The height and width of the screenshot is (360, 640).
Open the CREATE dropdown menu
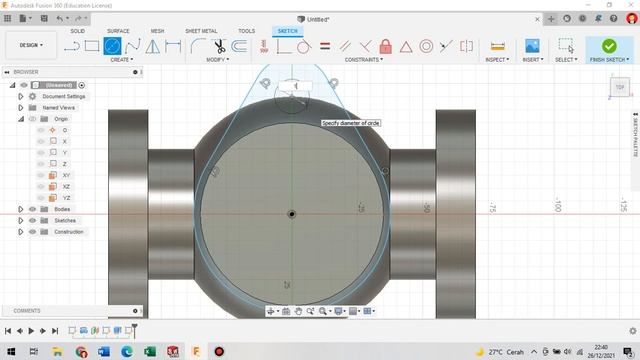(122, 60)
